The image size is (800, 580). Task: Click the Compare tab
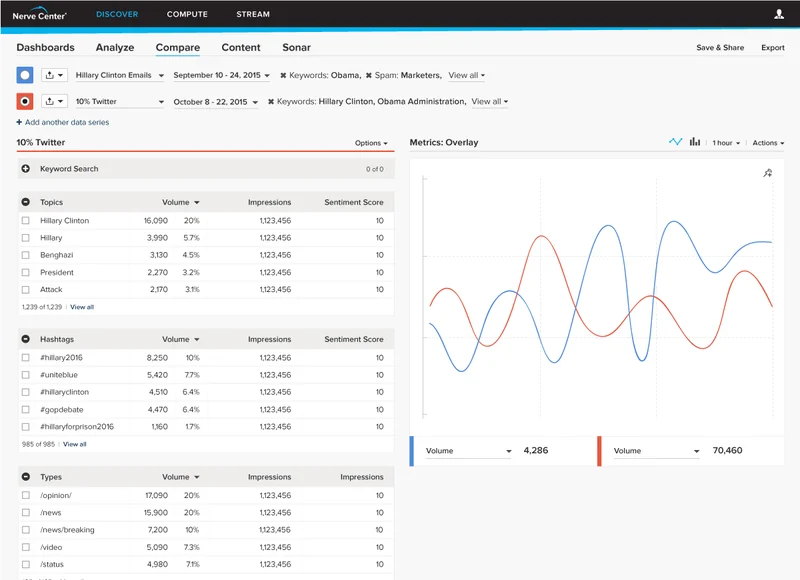click(x=178, y=47)
